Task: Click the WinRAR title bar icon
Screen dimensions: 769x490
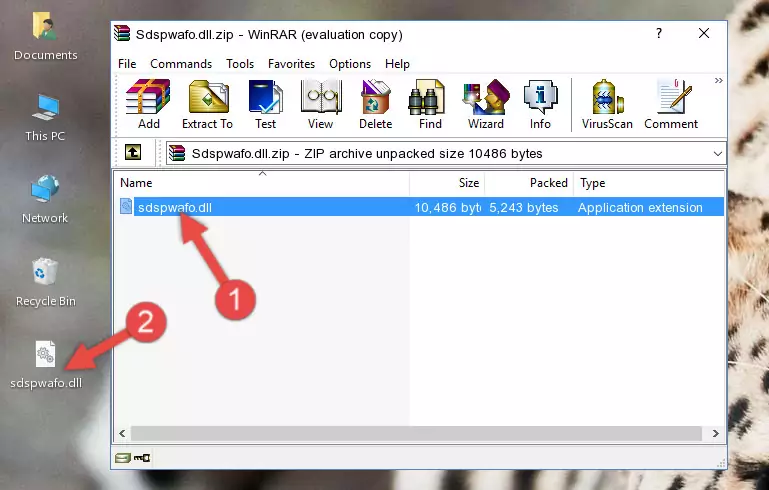Action: pos(122,33)
